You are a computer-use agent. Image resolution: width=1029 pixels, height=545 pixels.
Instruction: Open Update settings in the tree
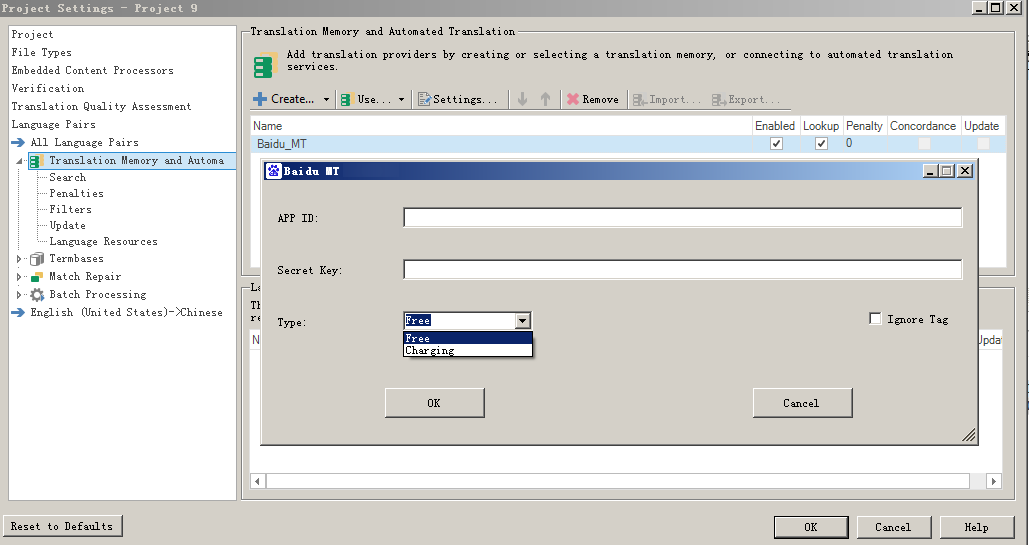click(68, 225)
